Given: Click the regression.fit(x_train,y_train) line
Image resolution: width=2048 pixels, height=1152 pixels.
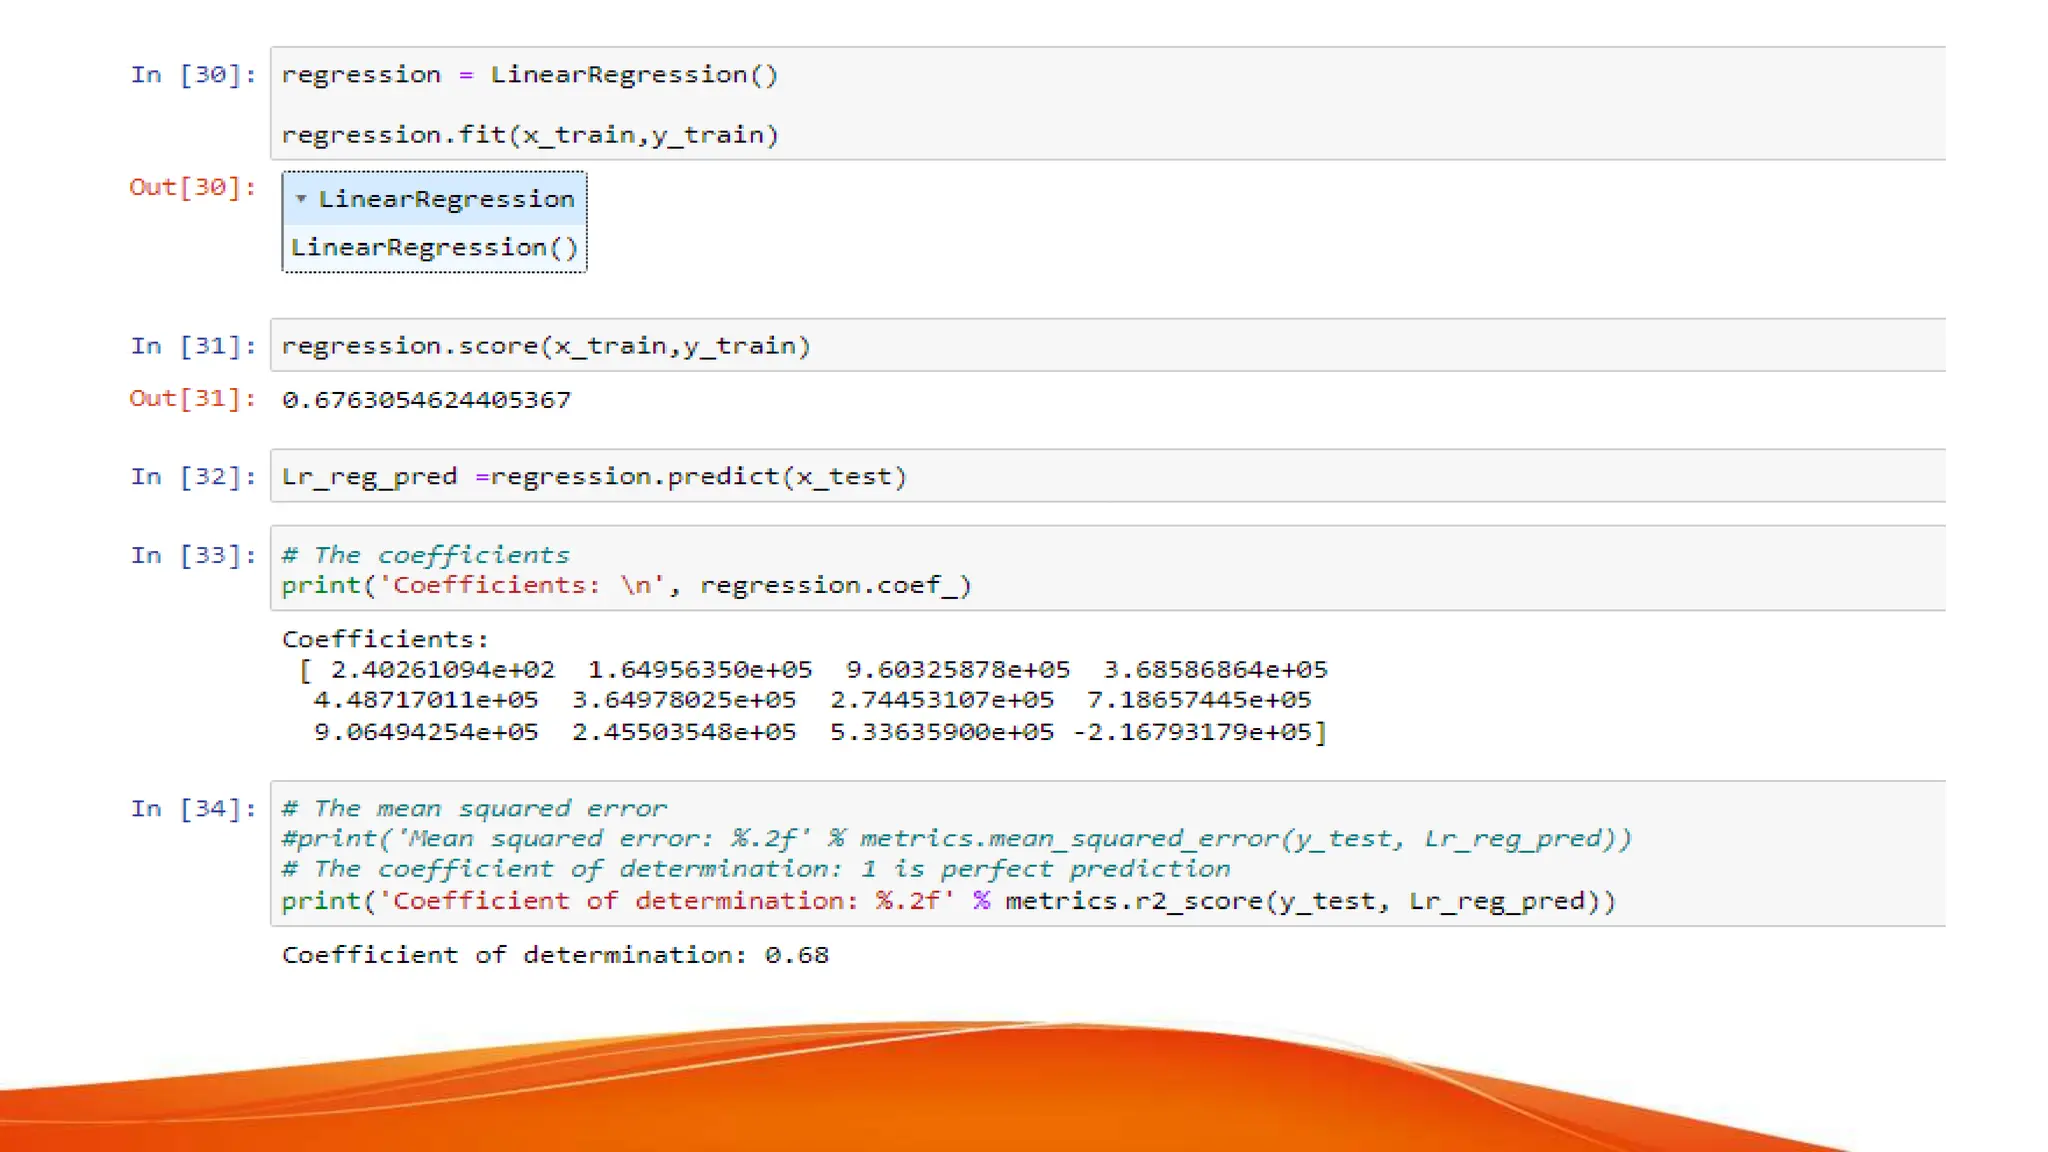Looking at the screenshot, I should point(529,135).
